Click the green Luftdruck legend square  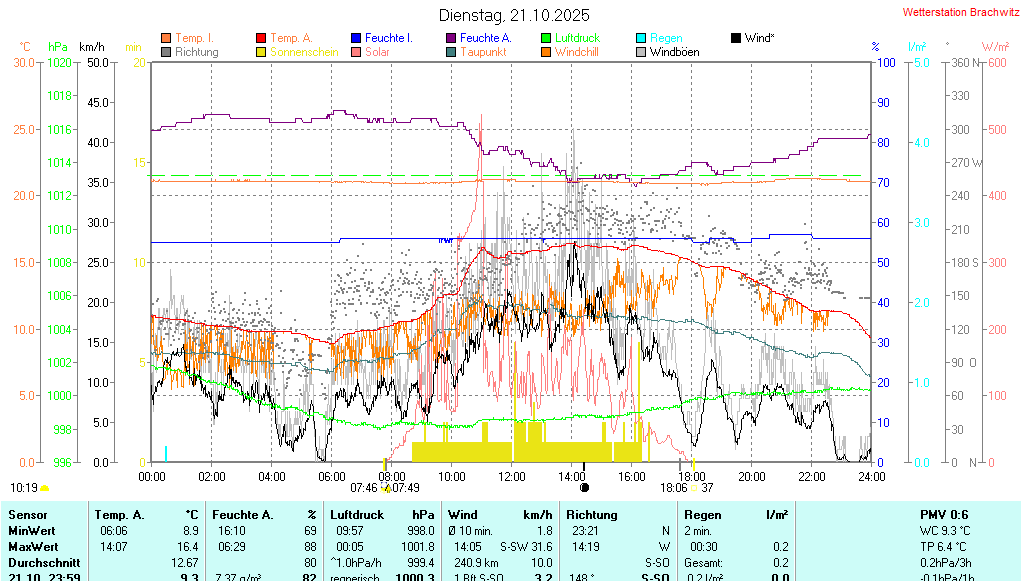tap(546, 38)
